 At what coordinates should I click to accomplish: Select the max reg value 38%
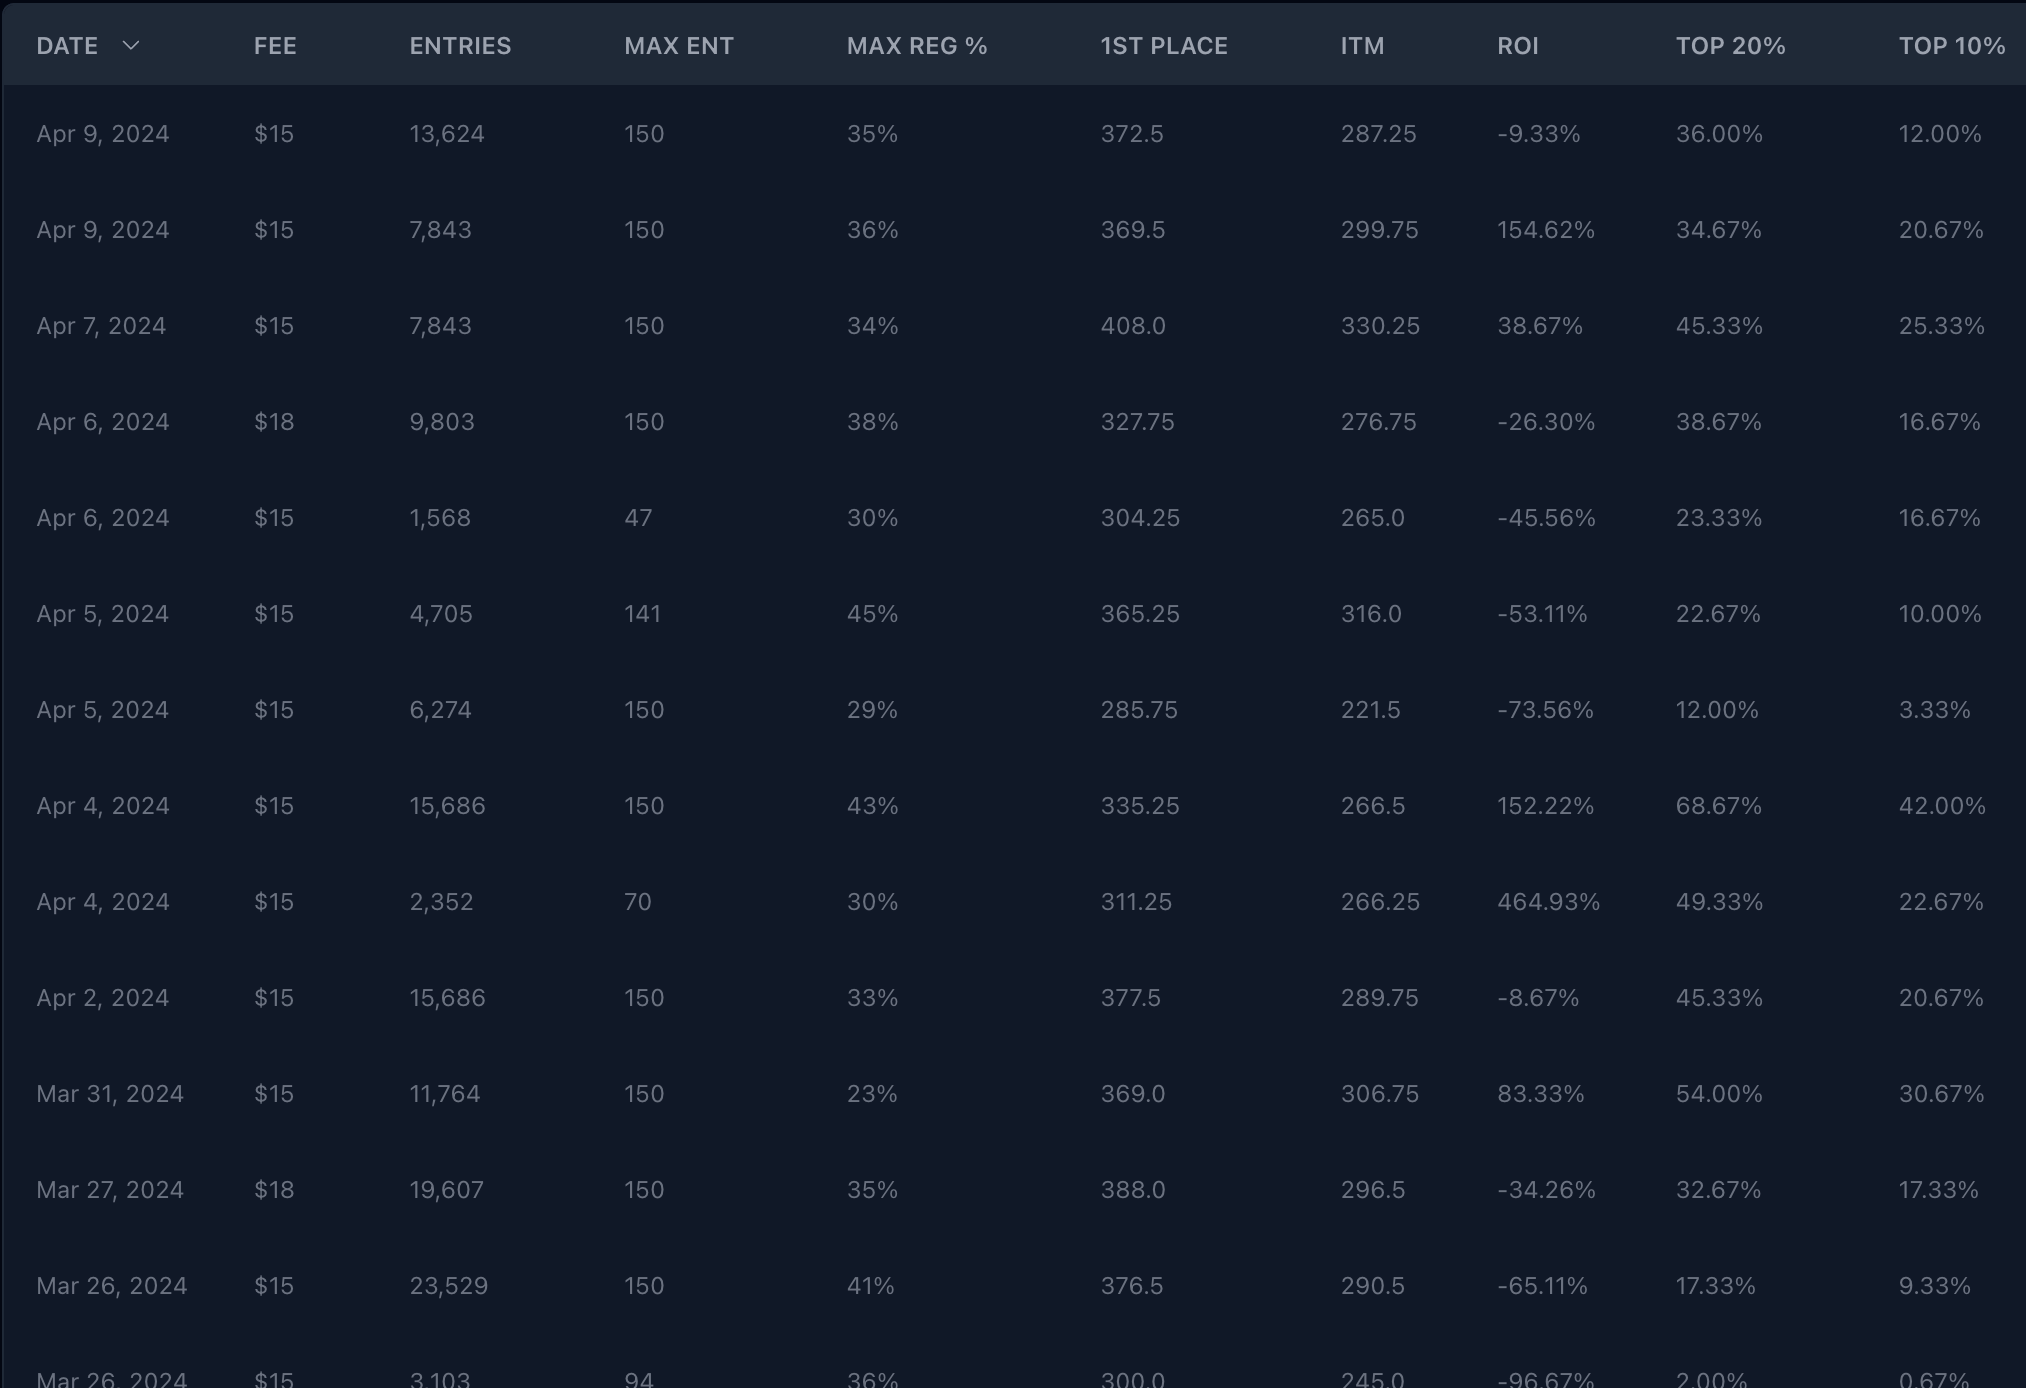tap(872, 422)
